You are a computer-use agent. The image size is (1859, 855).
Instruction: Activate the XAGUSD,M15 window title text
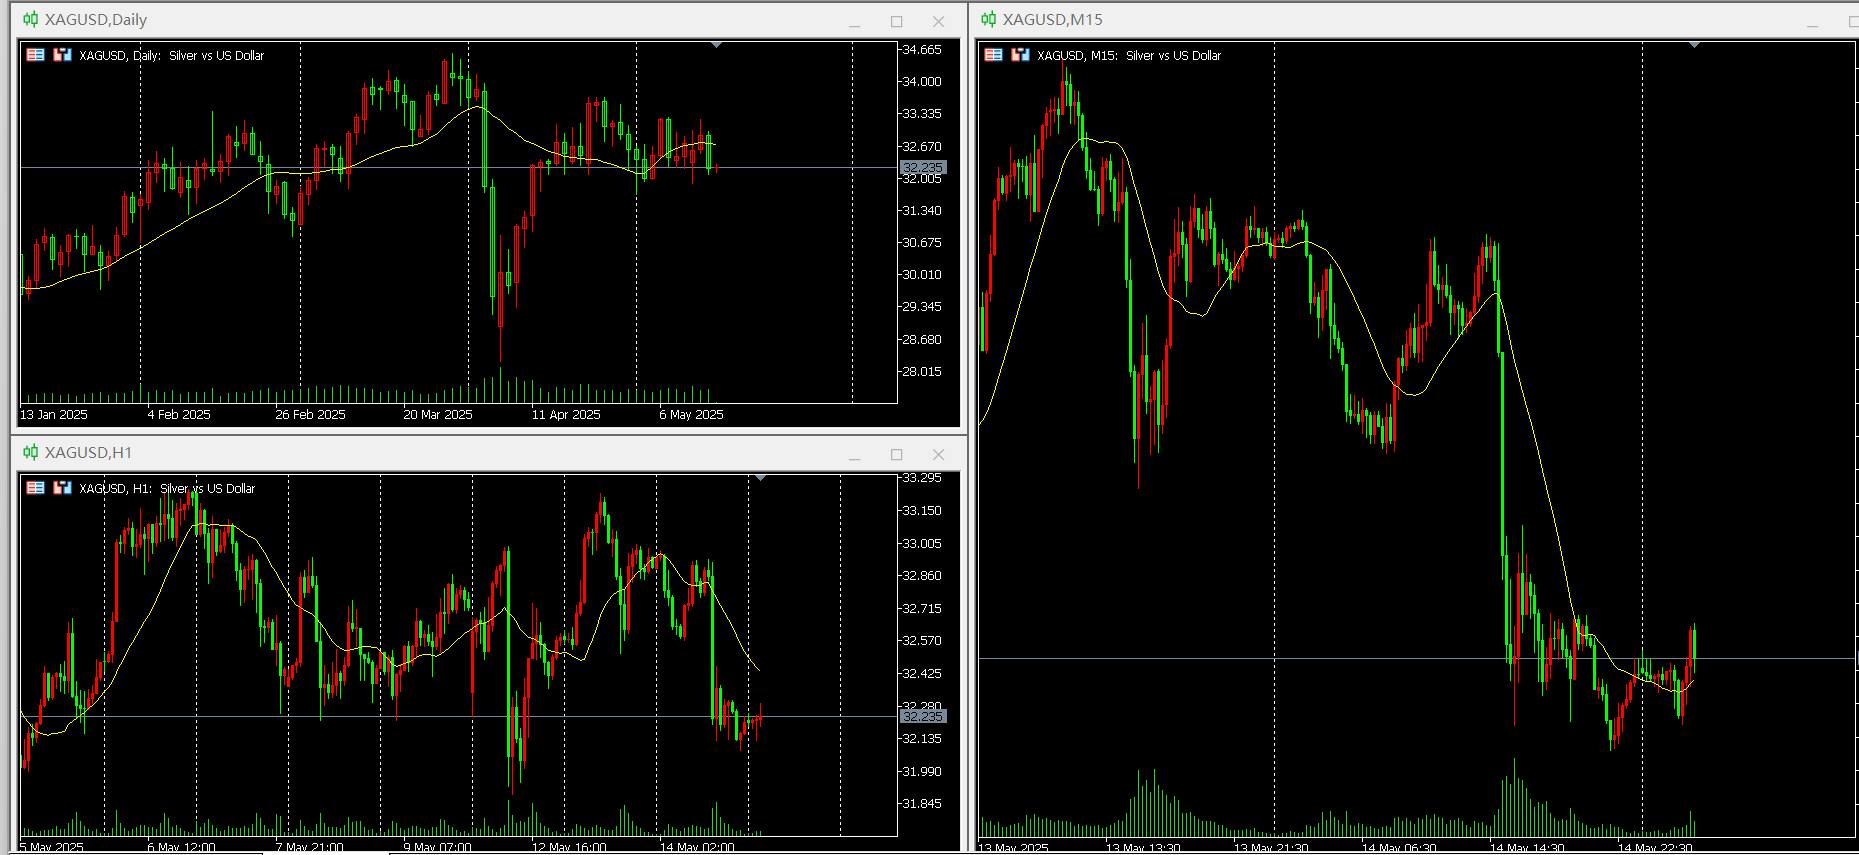[1052, 19]
